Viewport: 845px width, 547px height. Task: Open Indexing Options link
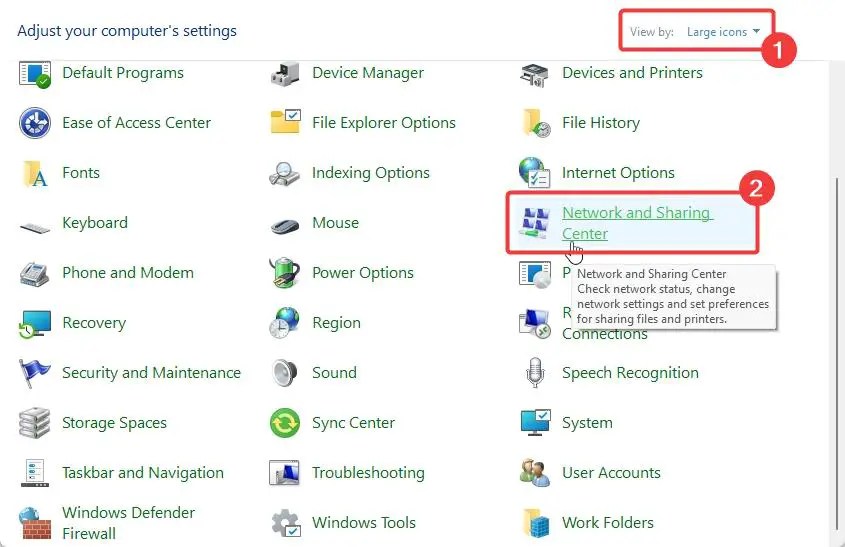point(371,173)
